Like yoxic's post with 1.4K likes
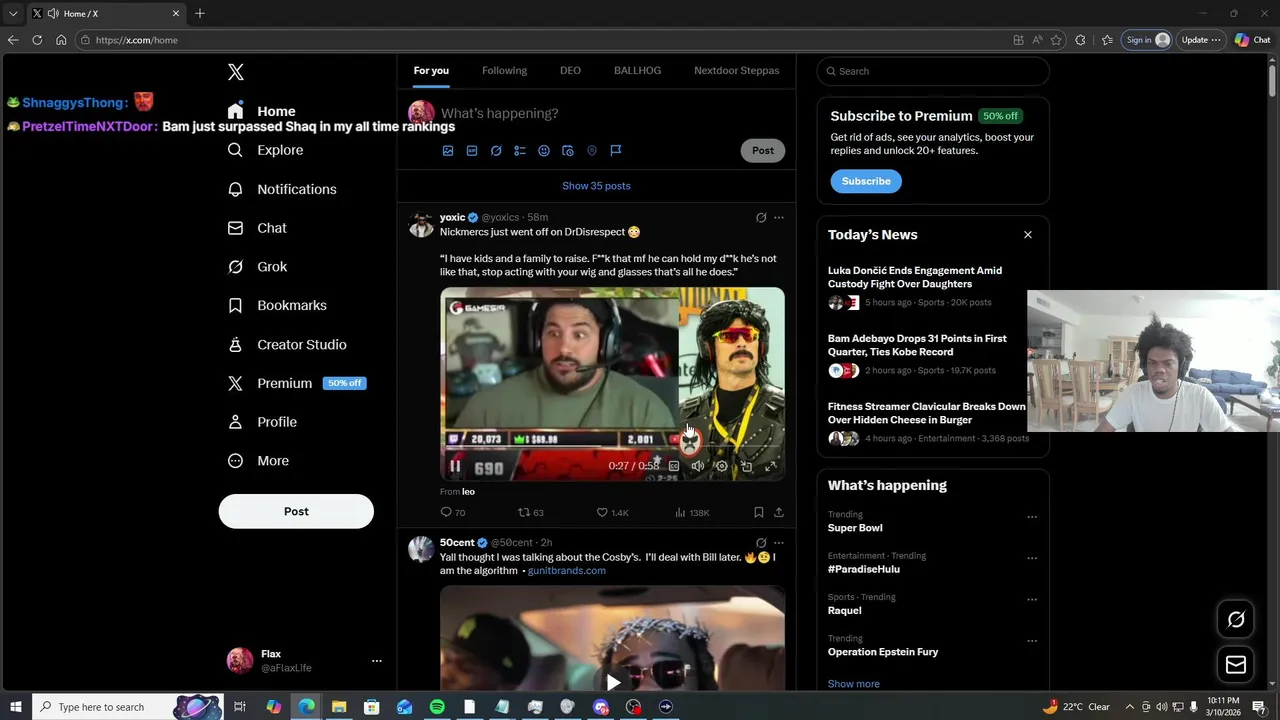 click(x=612, y=513)
